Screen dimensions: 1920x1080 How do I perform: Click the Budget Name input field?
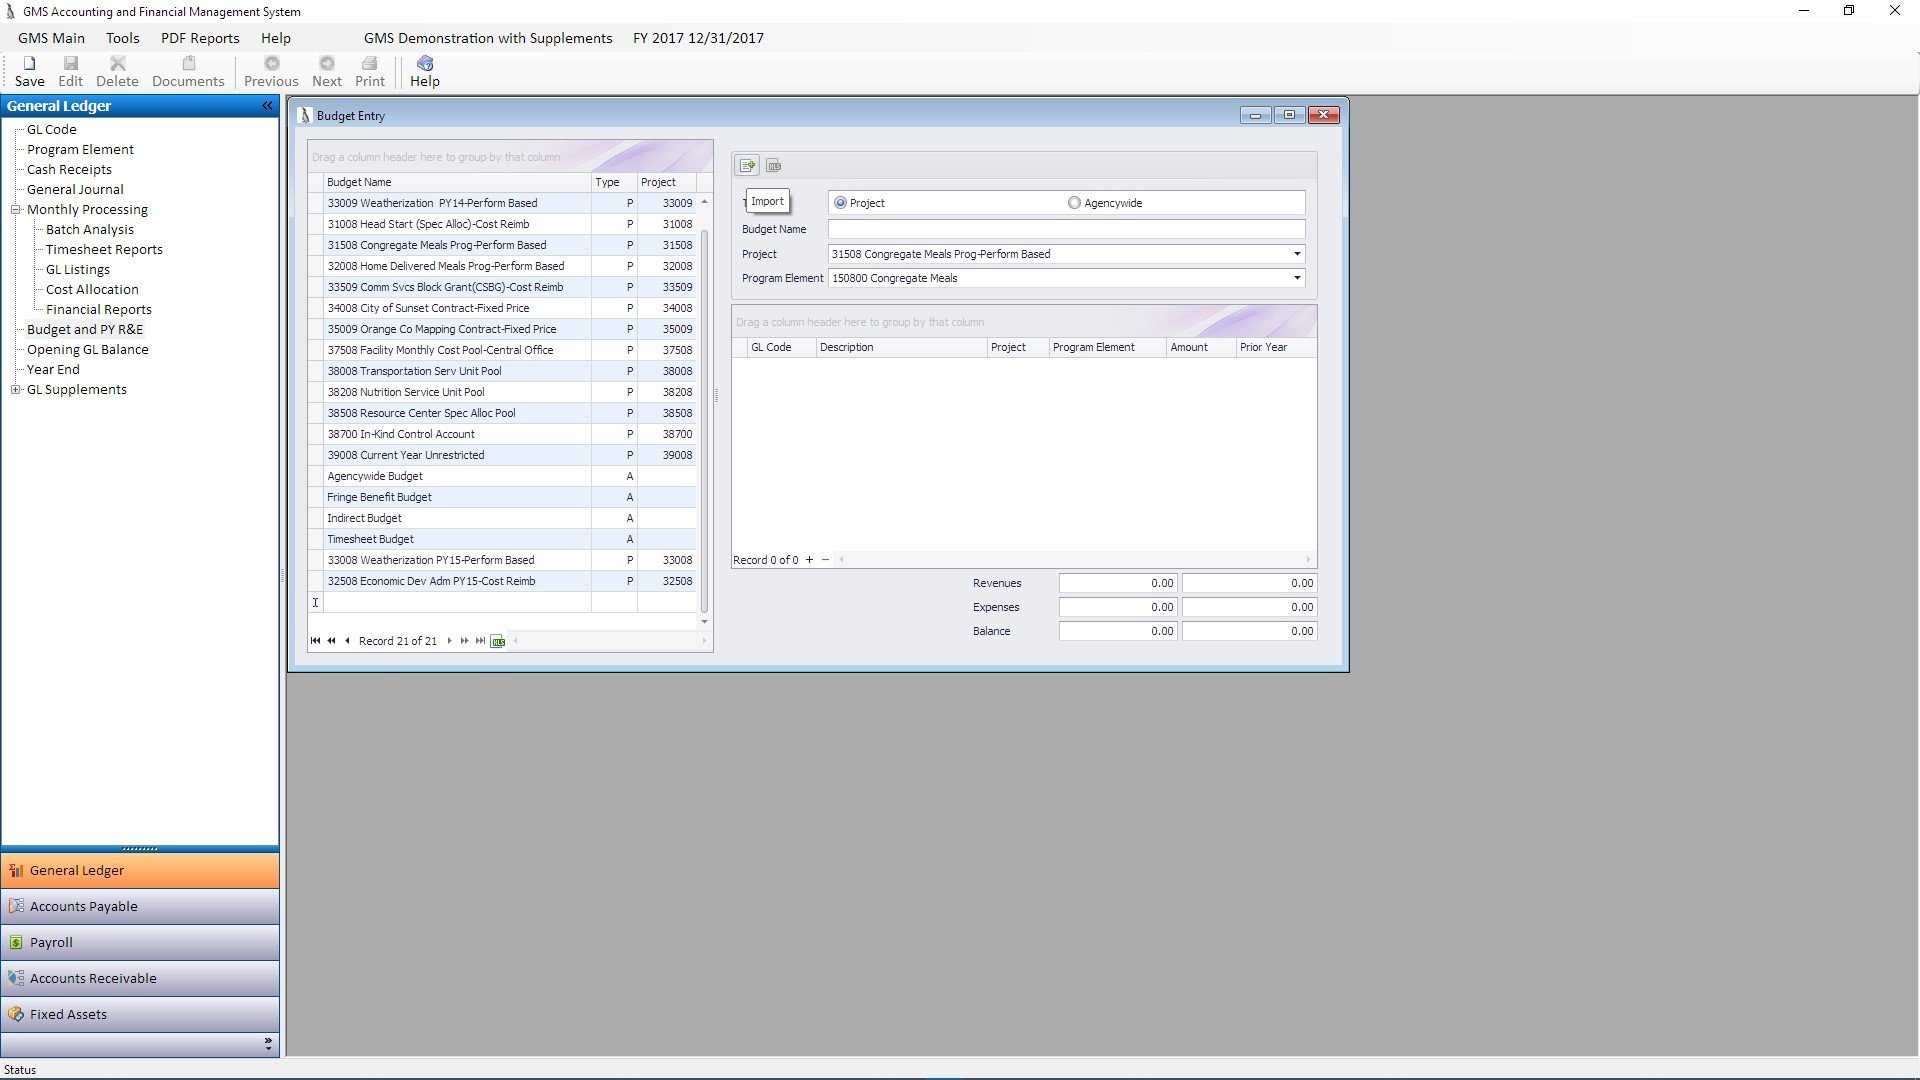click(1066, 229)
